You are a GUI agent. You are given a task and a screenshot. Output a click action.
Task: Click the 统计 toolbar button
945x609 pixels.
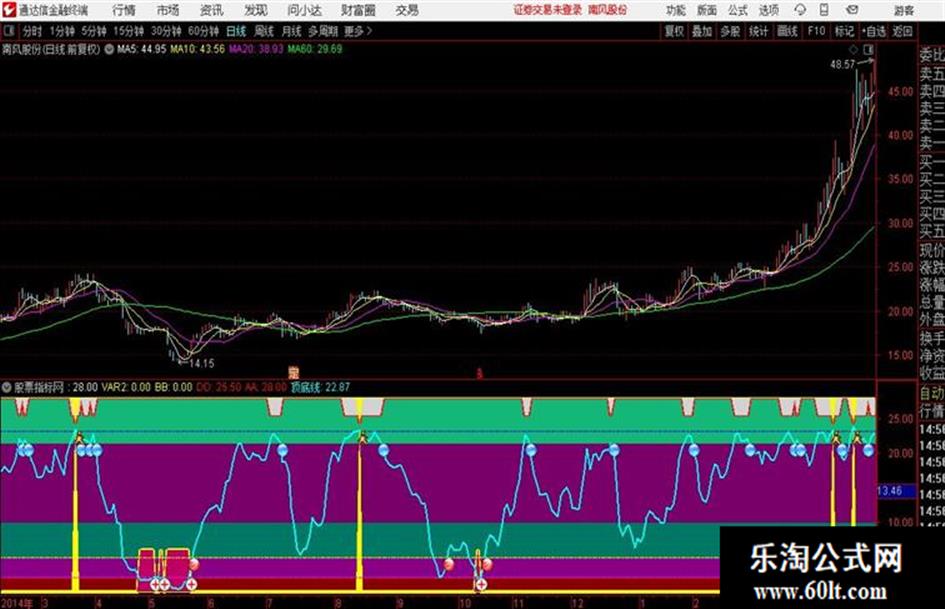[x=758, y=31]
